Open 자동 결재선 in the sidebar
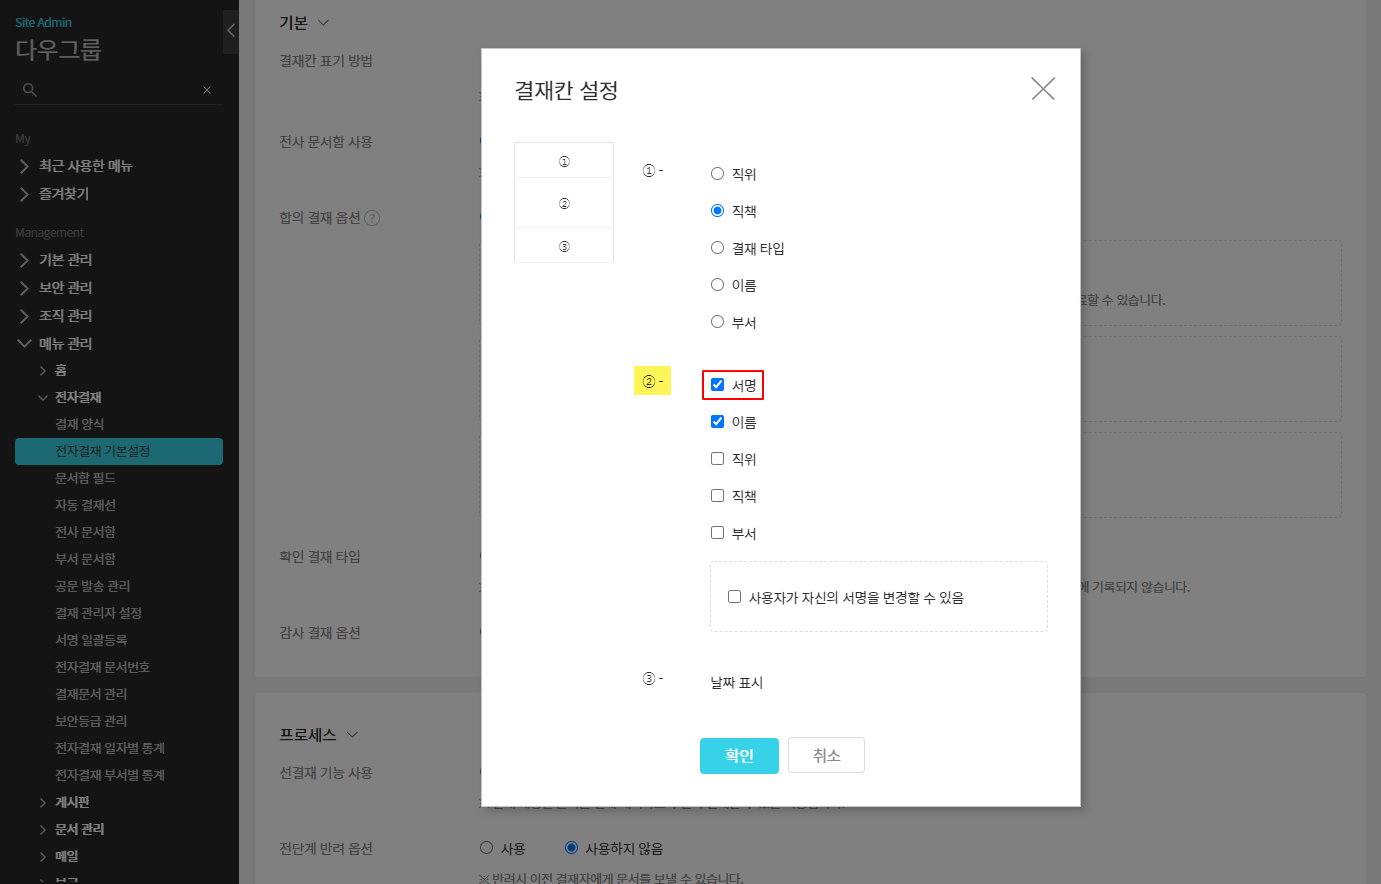This screenshot has height=884, width=1381. 85,505
